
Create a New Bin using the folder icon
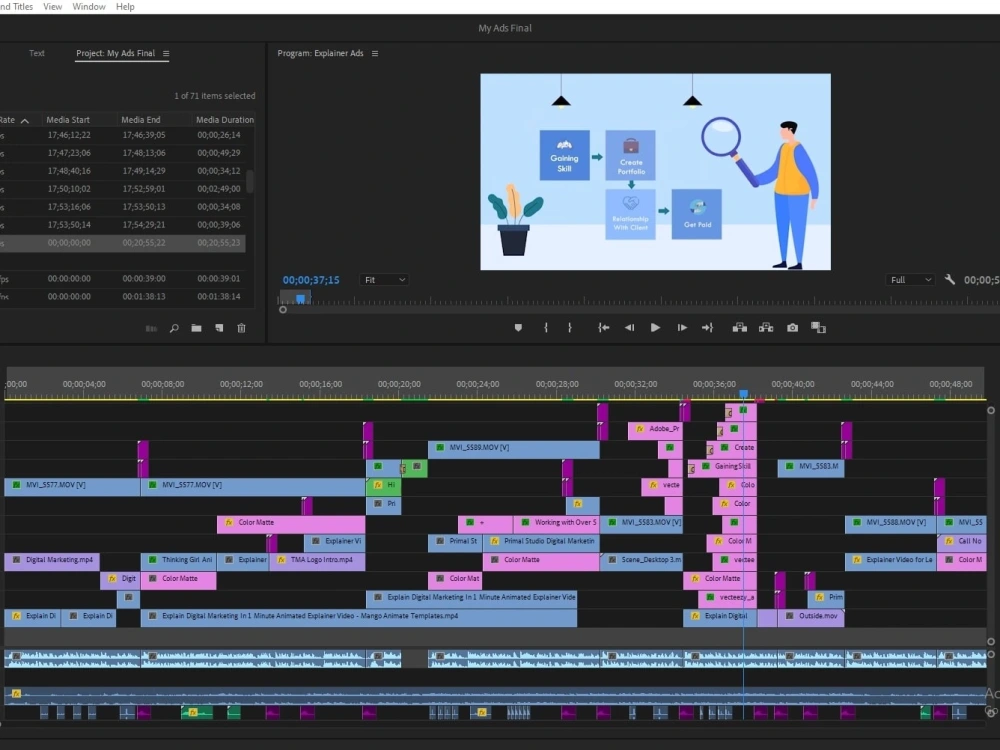tap(196, 328)
